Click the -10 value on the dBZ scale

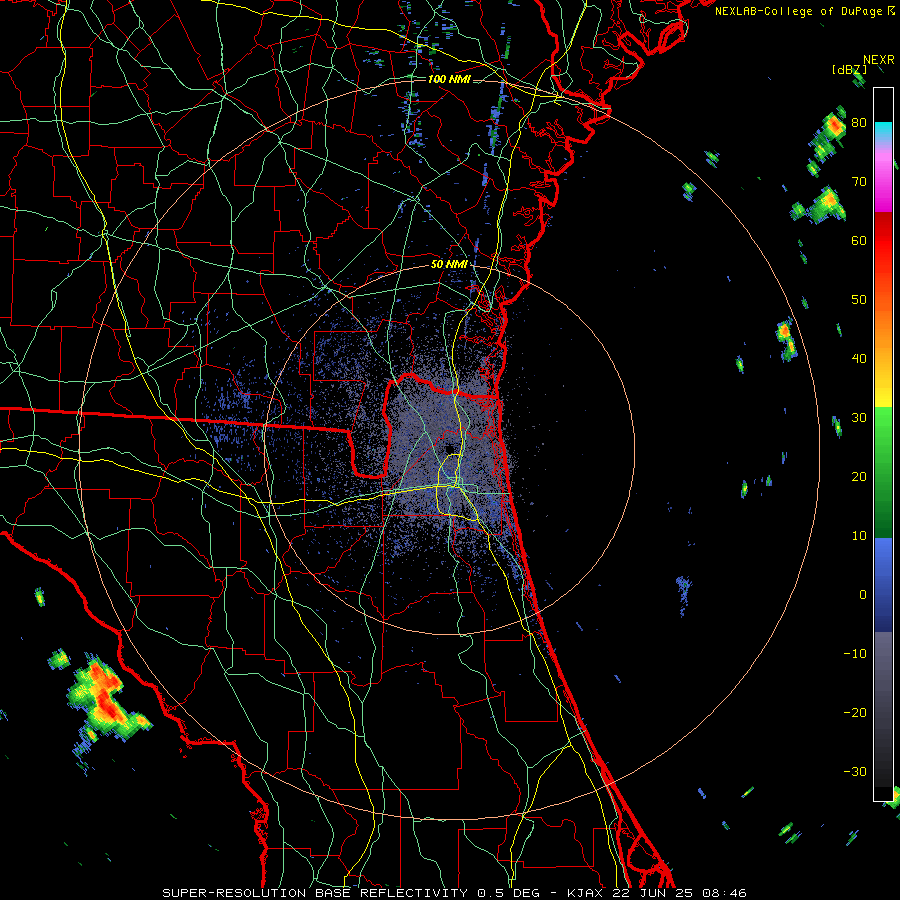(x=855, y=654)
